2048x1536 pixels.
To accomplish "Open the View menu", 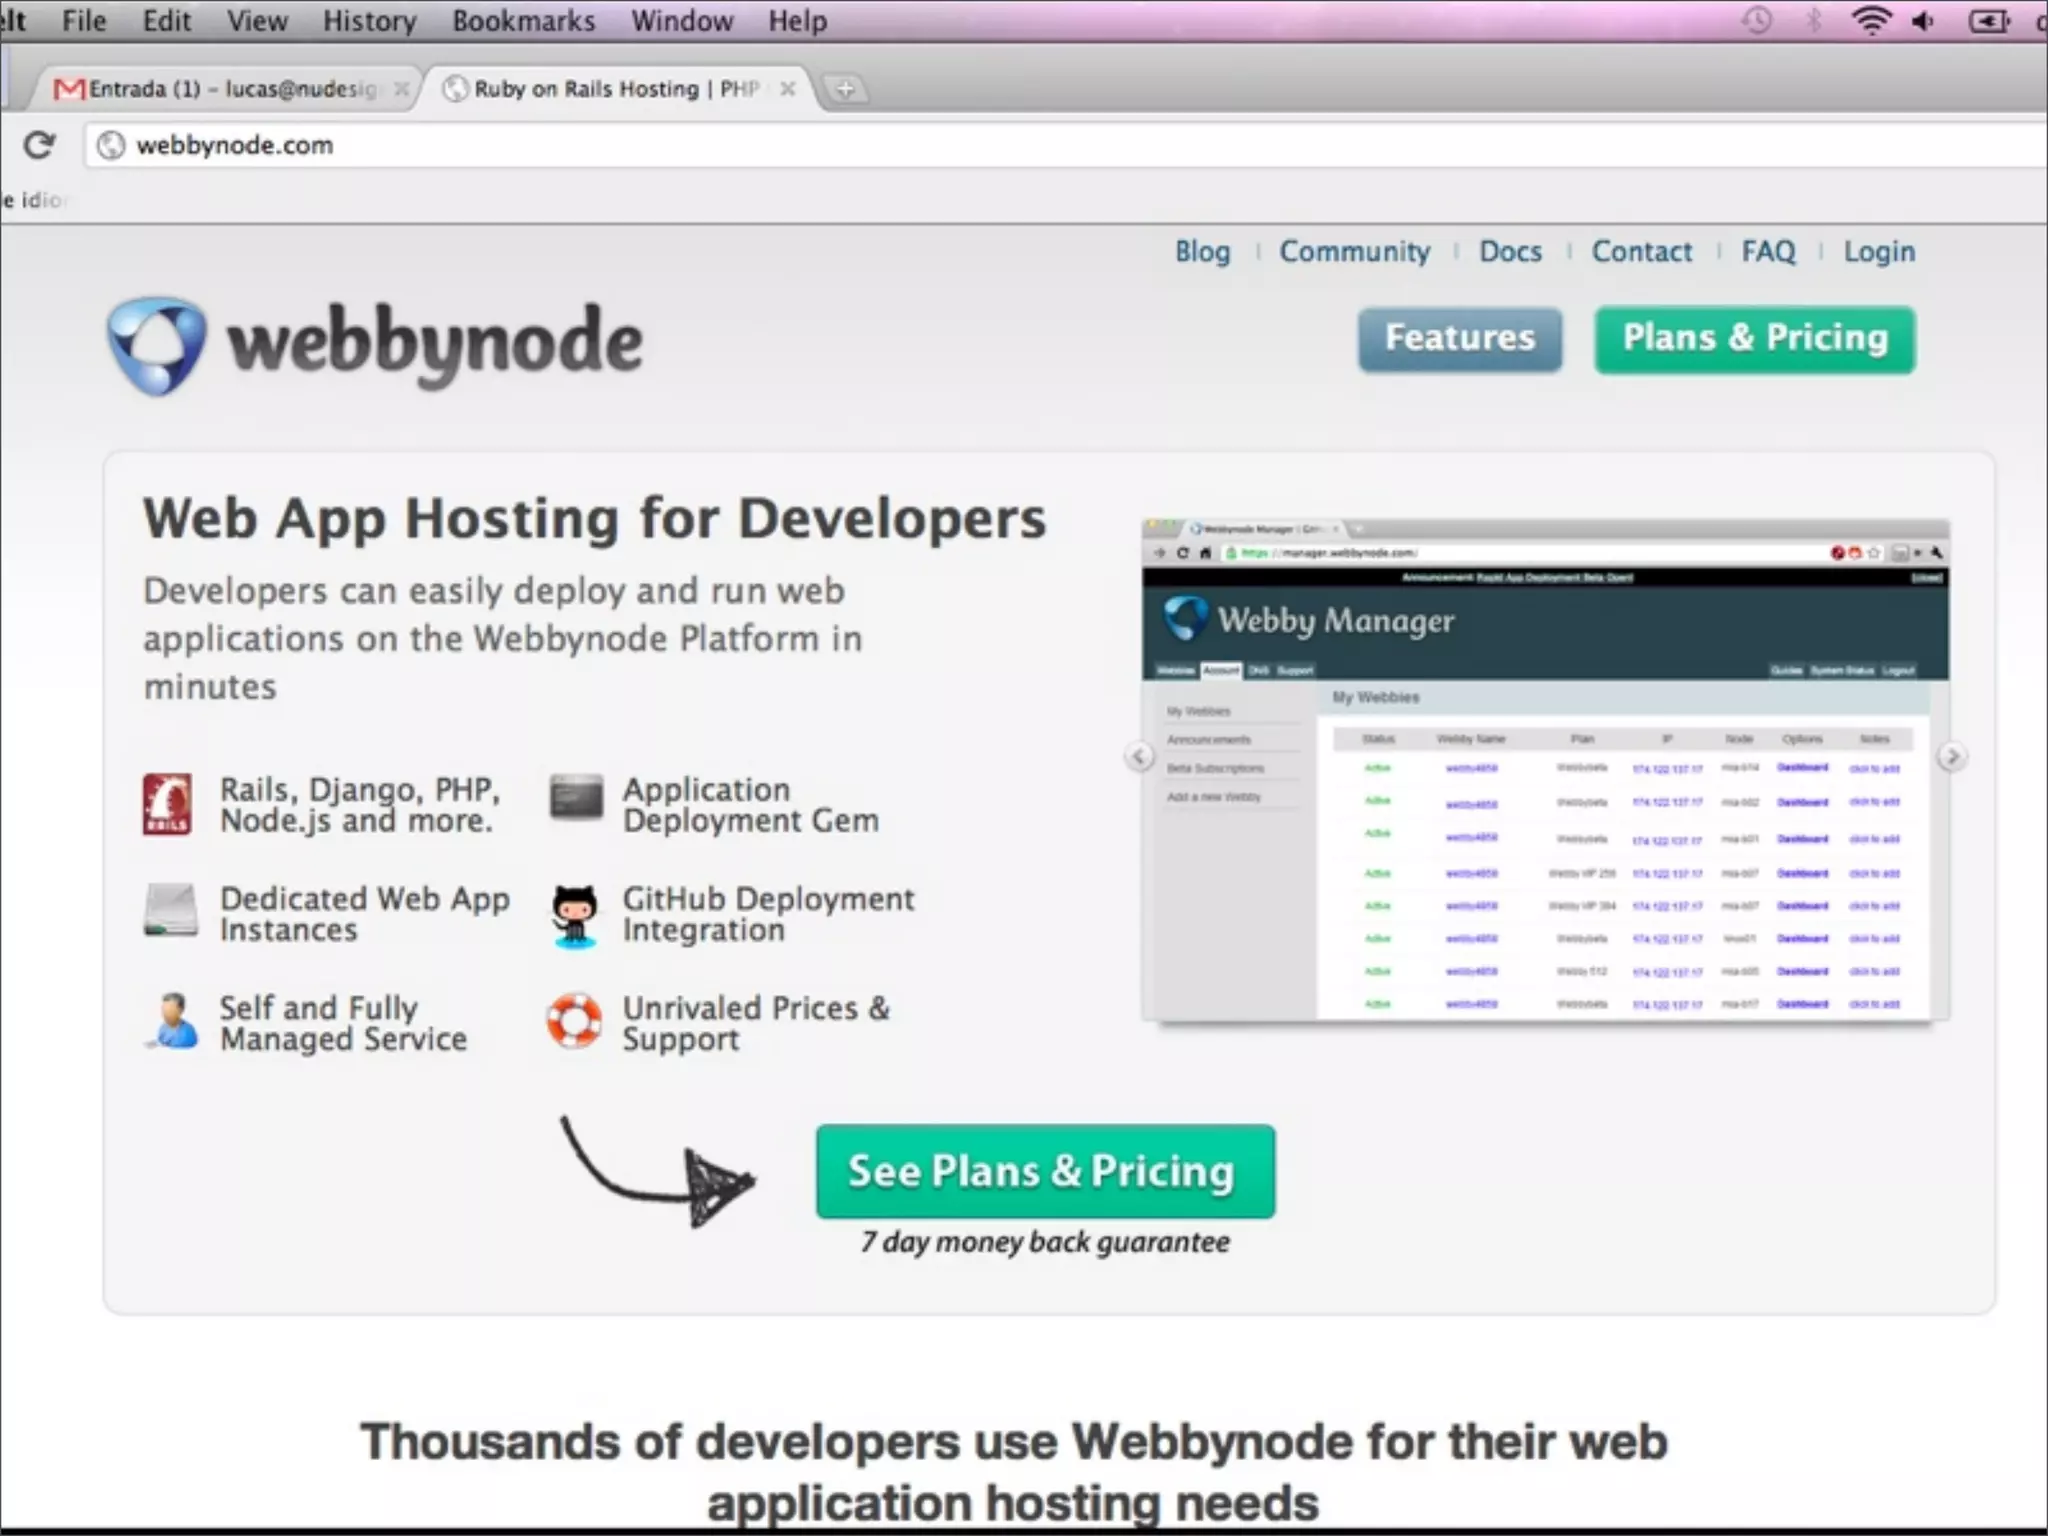I will click(257, 21).
